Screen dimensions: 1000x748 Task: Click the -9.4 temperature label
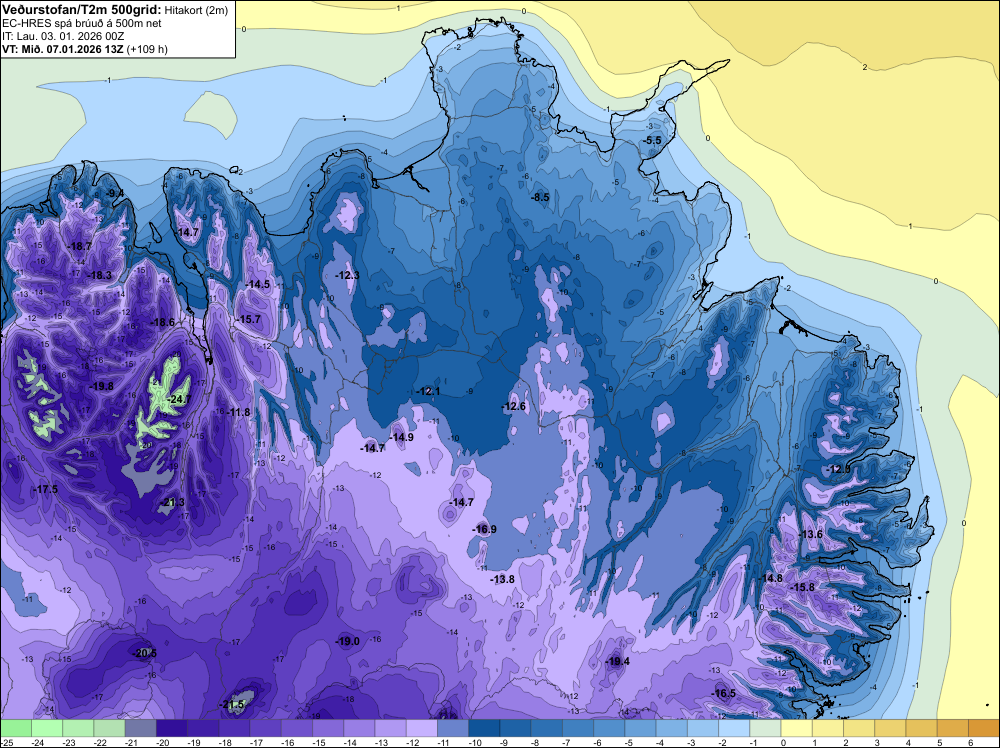(x=115, y=193)
